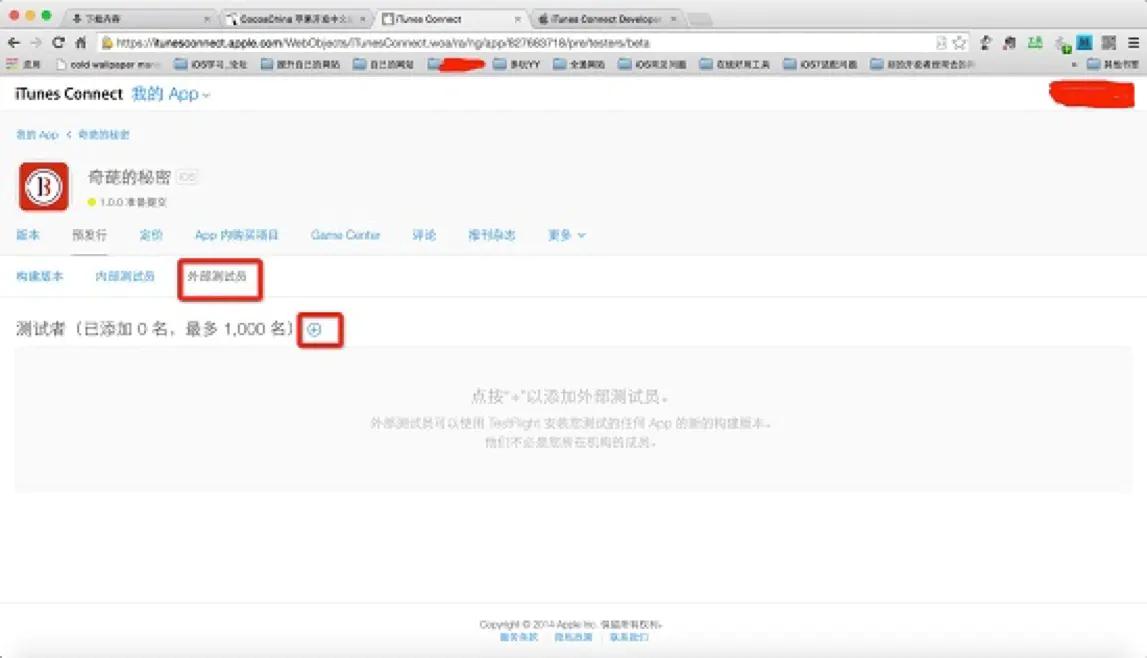Image resolution: width=1147 pixels, height=658 pixels.
Task: Click the green extension icon in toolbar
Action: pos(1035,43)
